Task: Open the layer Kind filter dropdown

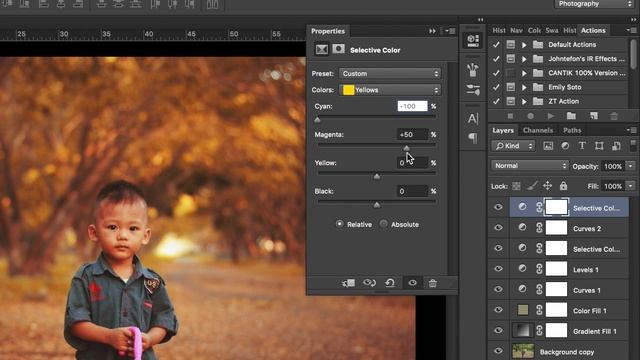Action: pyautogui.click(x=513, y=146)
